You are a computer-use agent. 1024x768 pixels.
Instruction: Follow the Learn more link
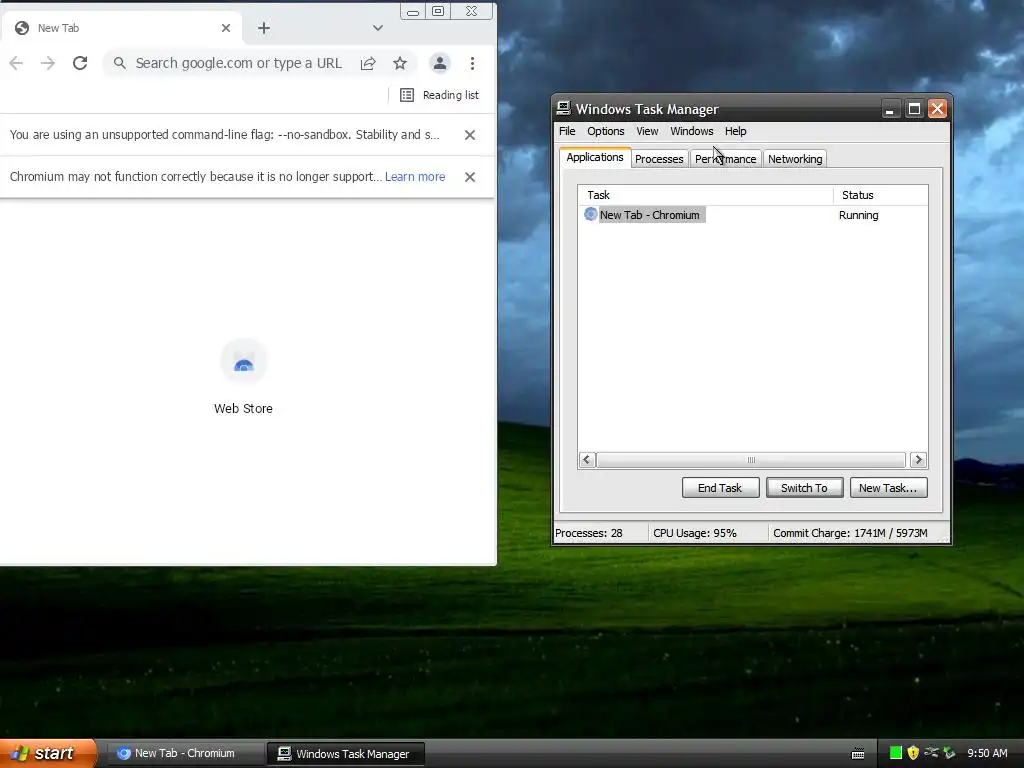pyautogui.click(x=415, y=177)
